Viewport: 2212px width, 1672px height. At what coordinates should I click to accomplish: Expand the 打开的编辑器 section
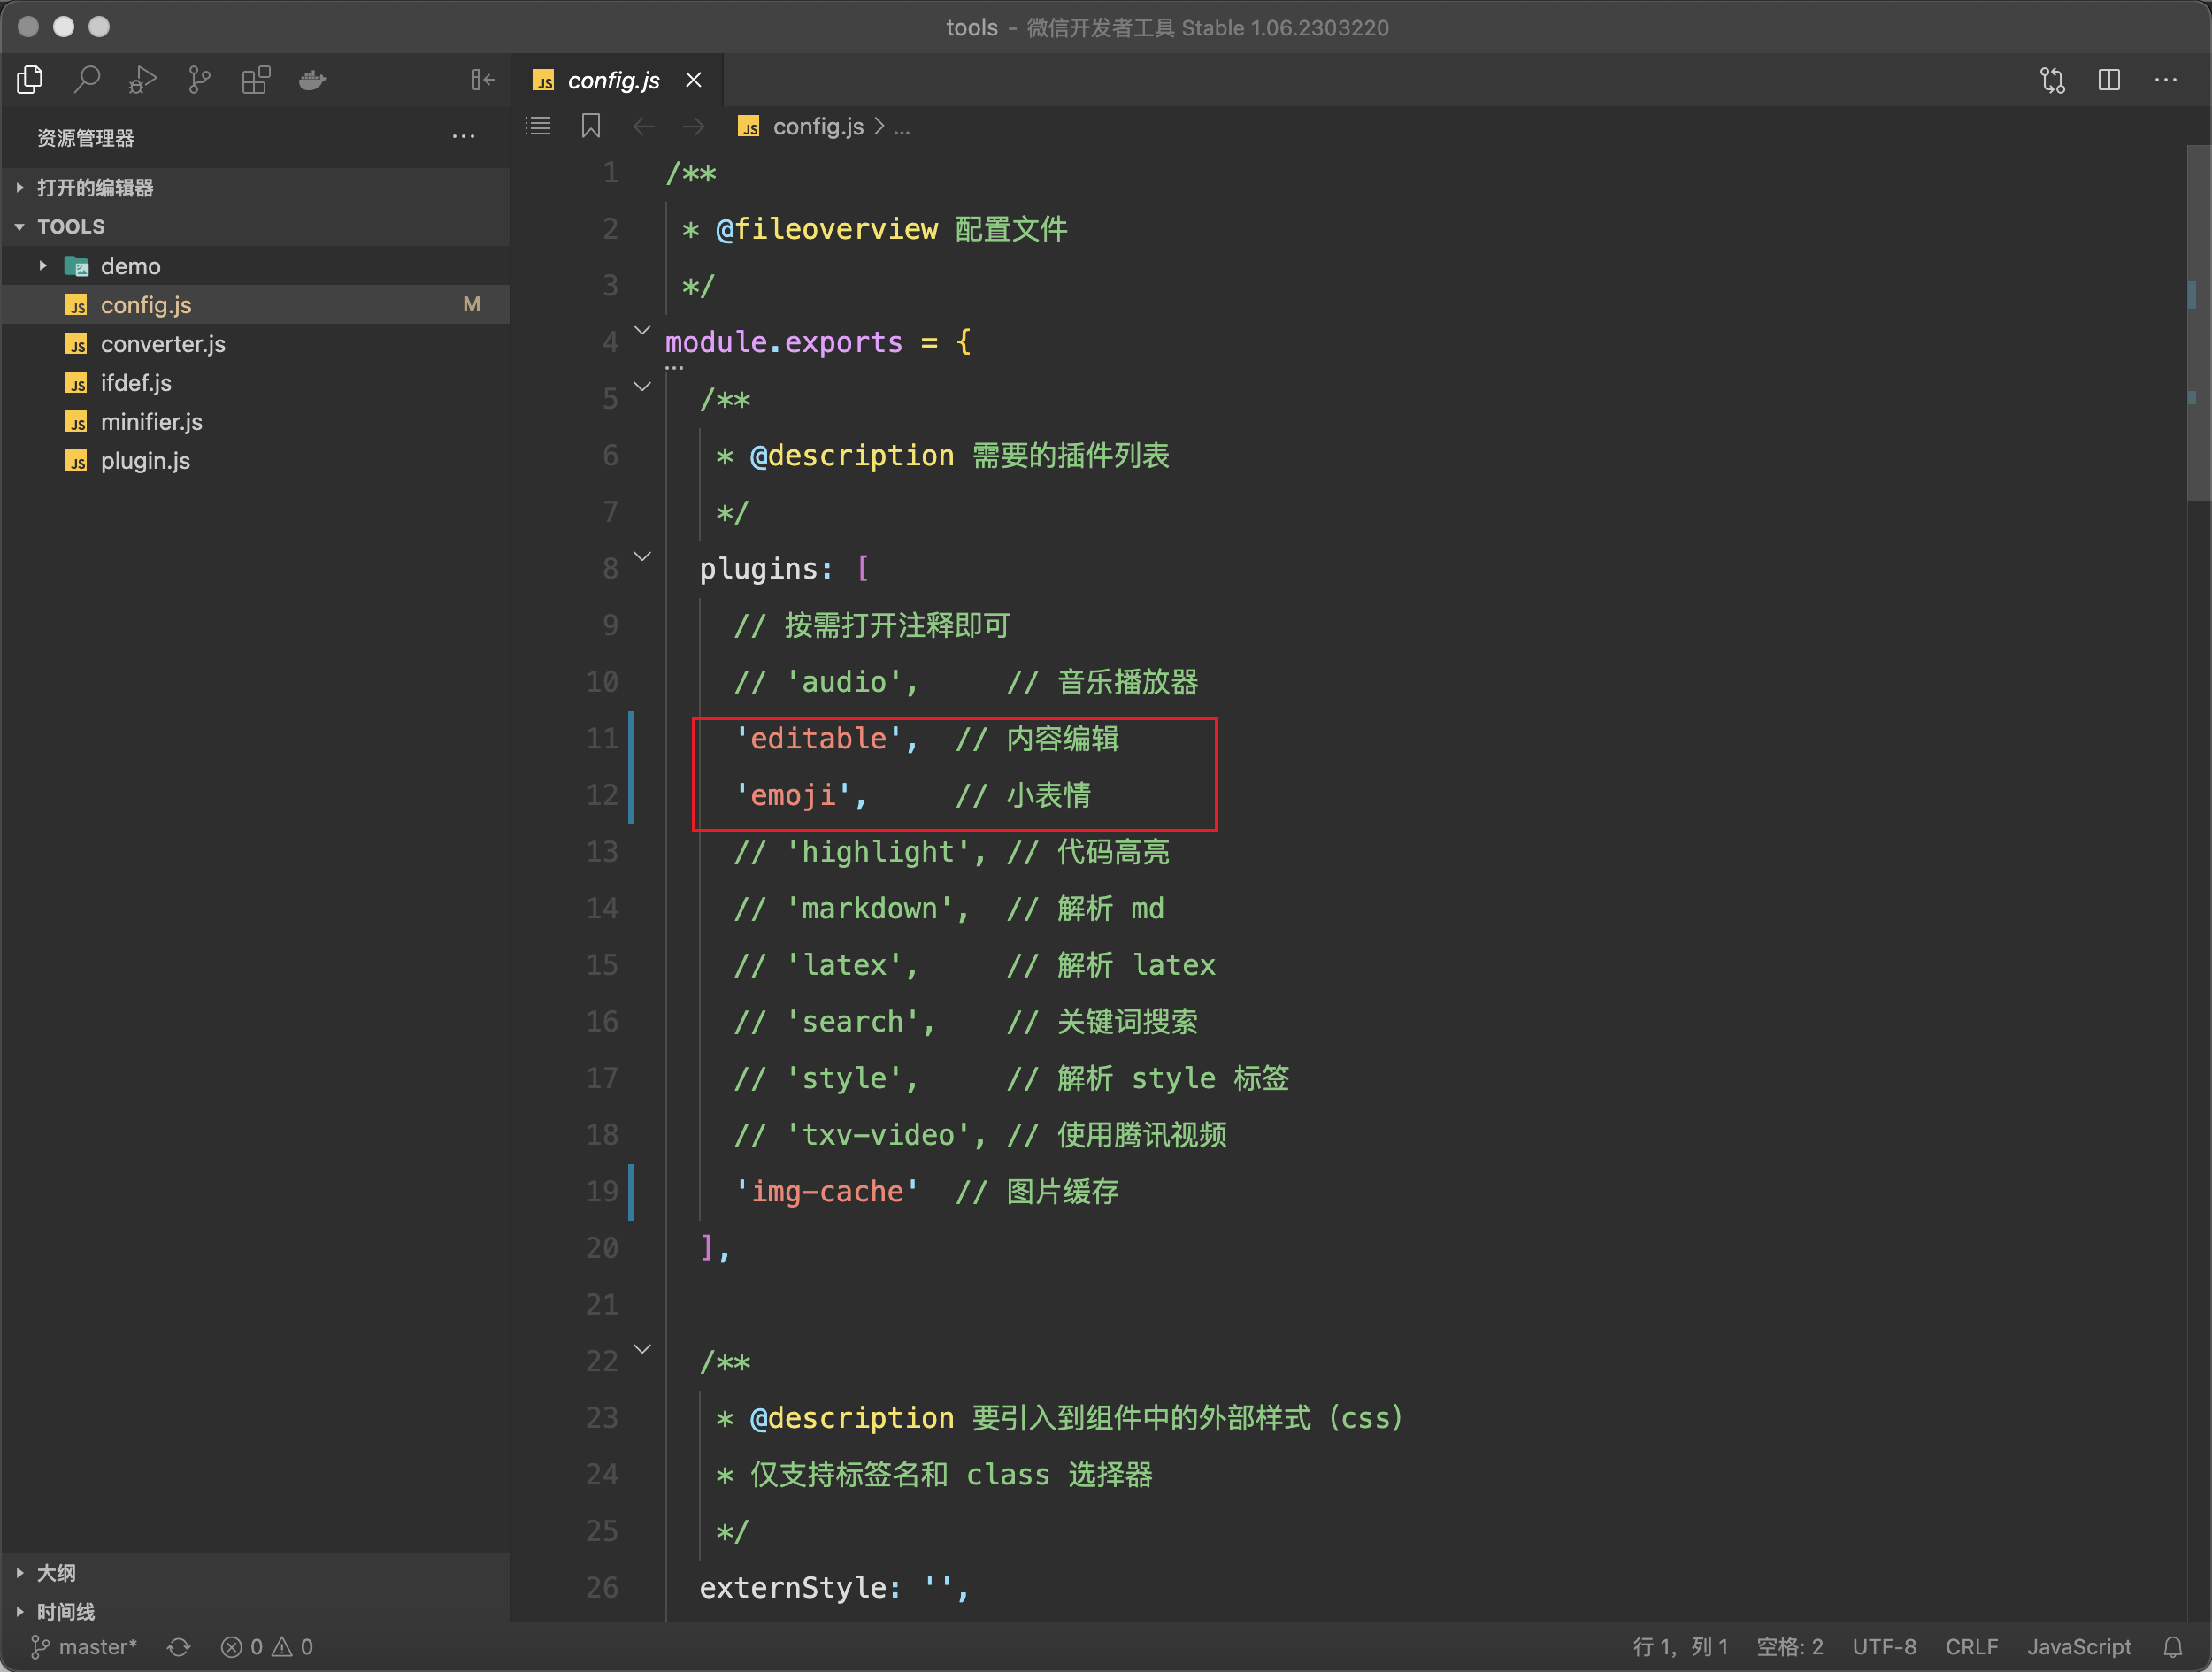[x=256, y=187]
